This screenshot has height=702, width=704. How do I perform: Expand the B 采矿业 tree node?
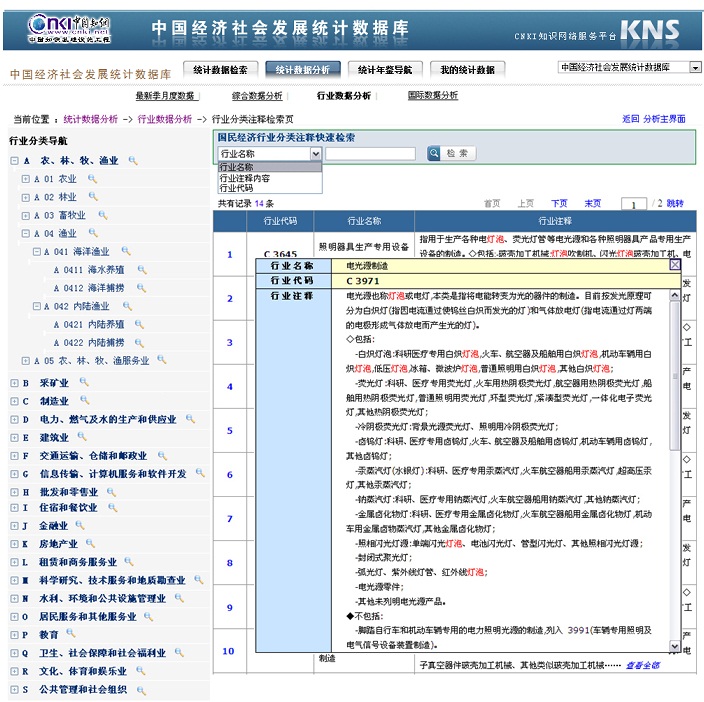[13, 383]
